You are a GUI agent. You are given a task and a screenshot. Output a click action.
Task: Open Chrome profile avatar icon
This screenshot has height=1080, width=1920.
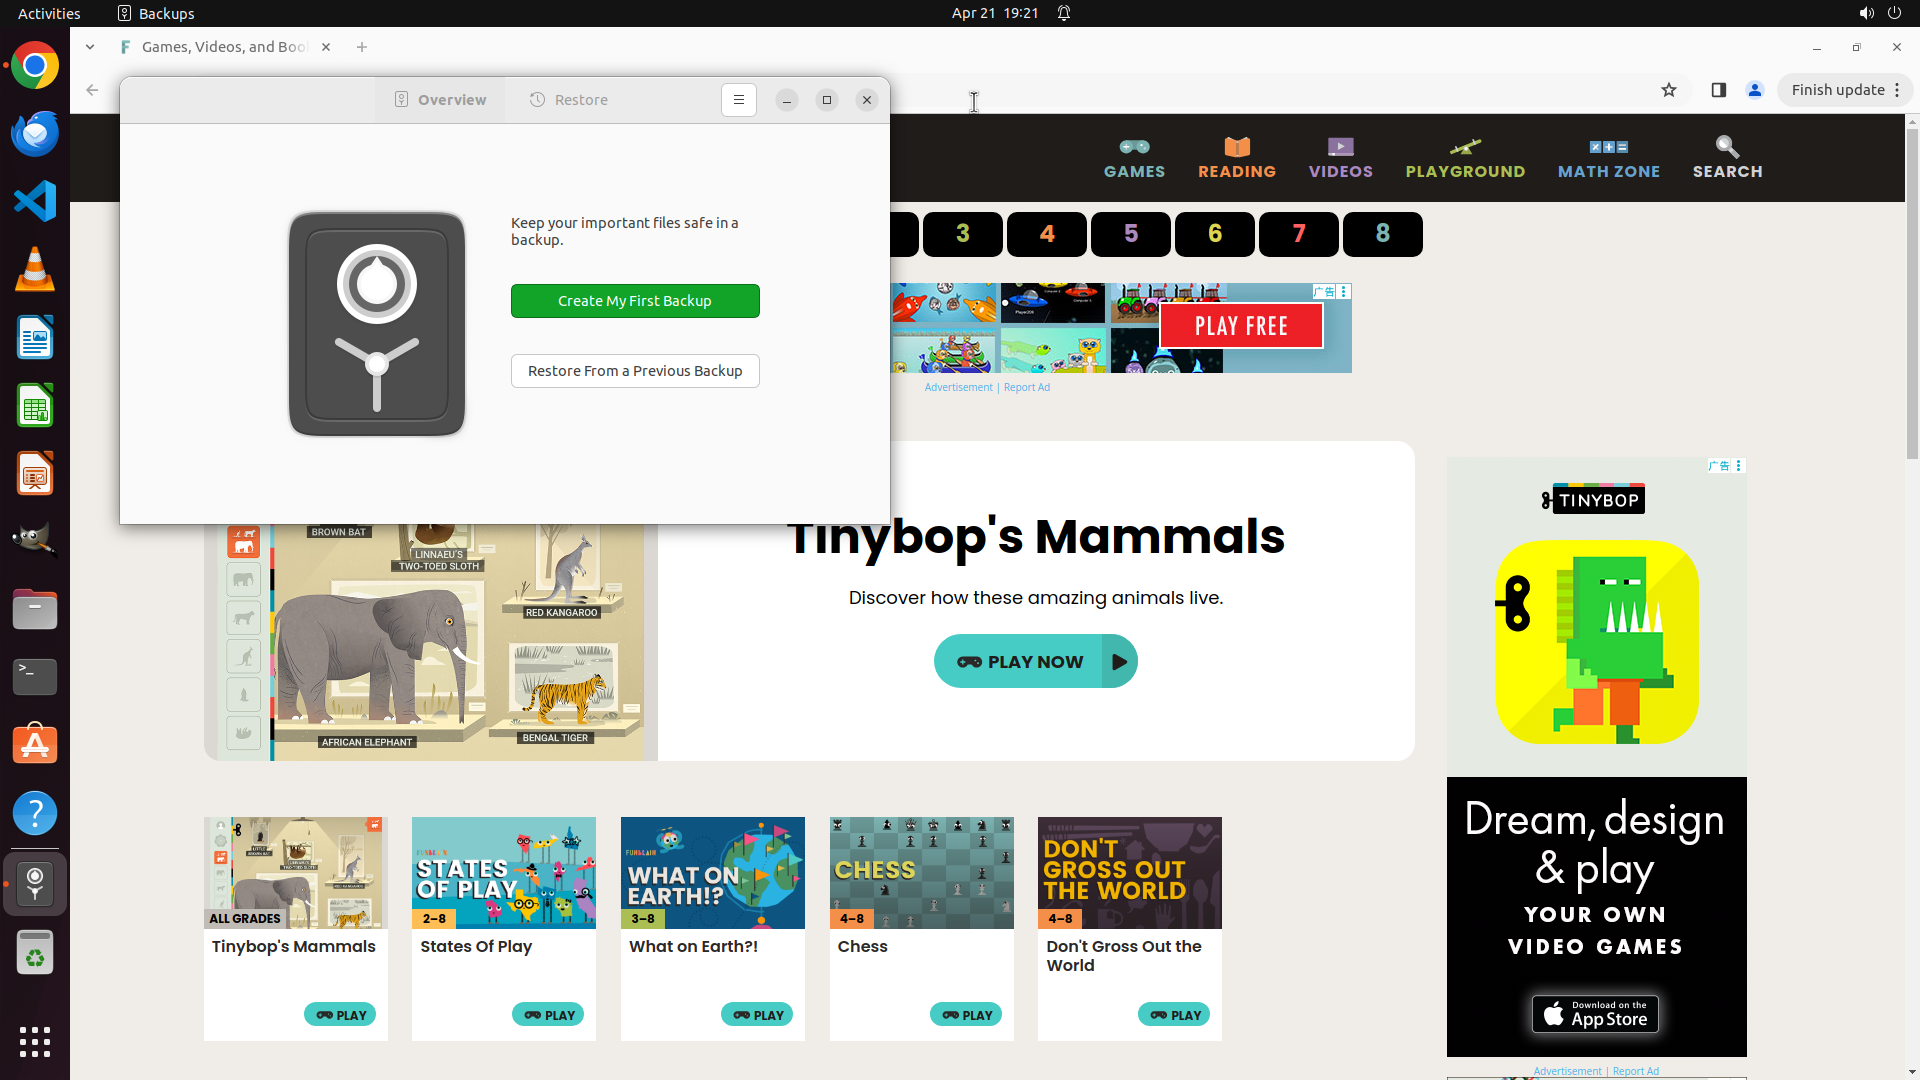[x=1754, y=90]
